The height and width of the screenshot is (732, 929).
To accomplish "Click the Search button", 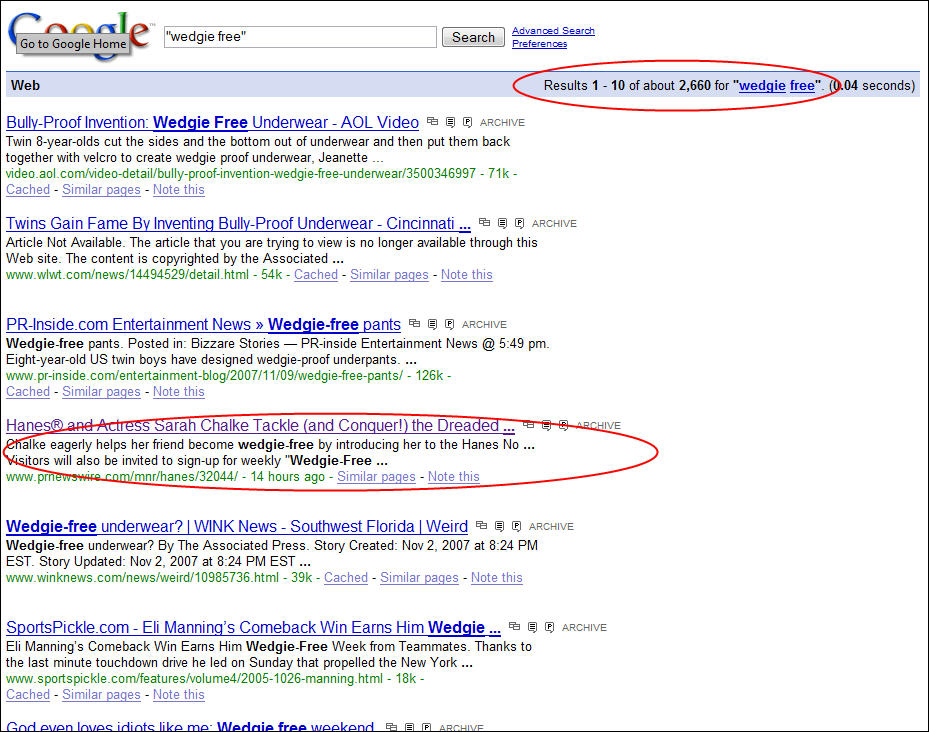I will pos(473,37).
